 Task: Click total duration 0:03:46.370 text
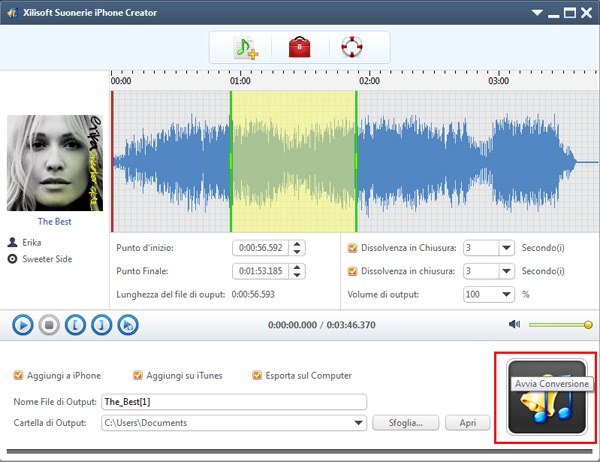pyautogui.click(x=351, y=325)
